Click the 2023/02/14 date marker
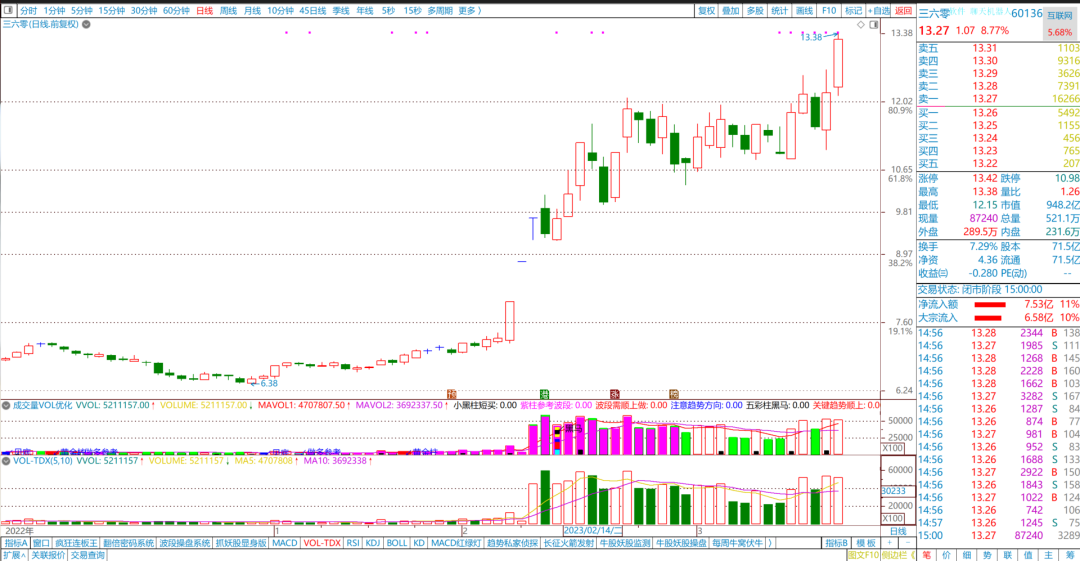The image size is (1080, 561). [592, 531]
